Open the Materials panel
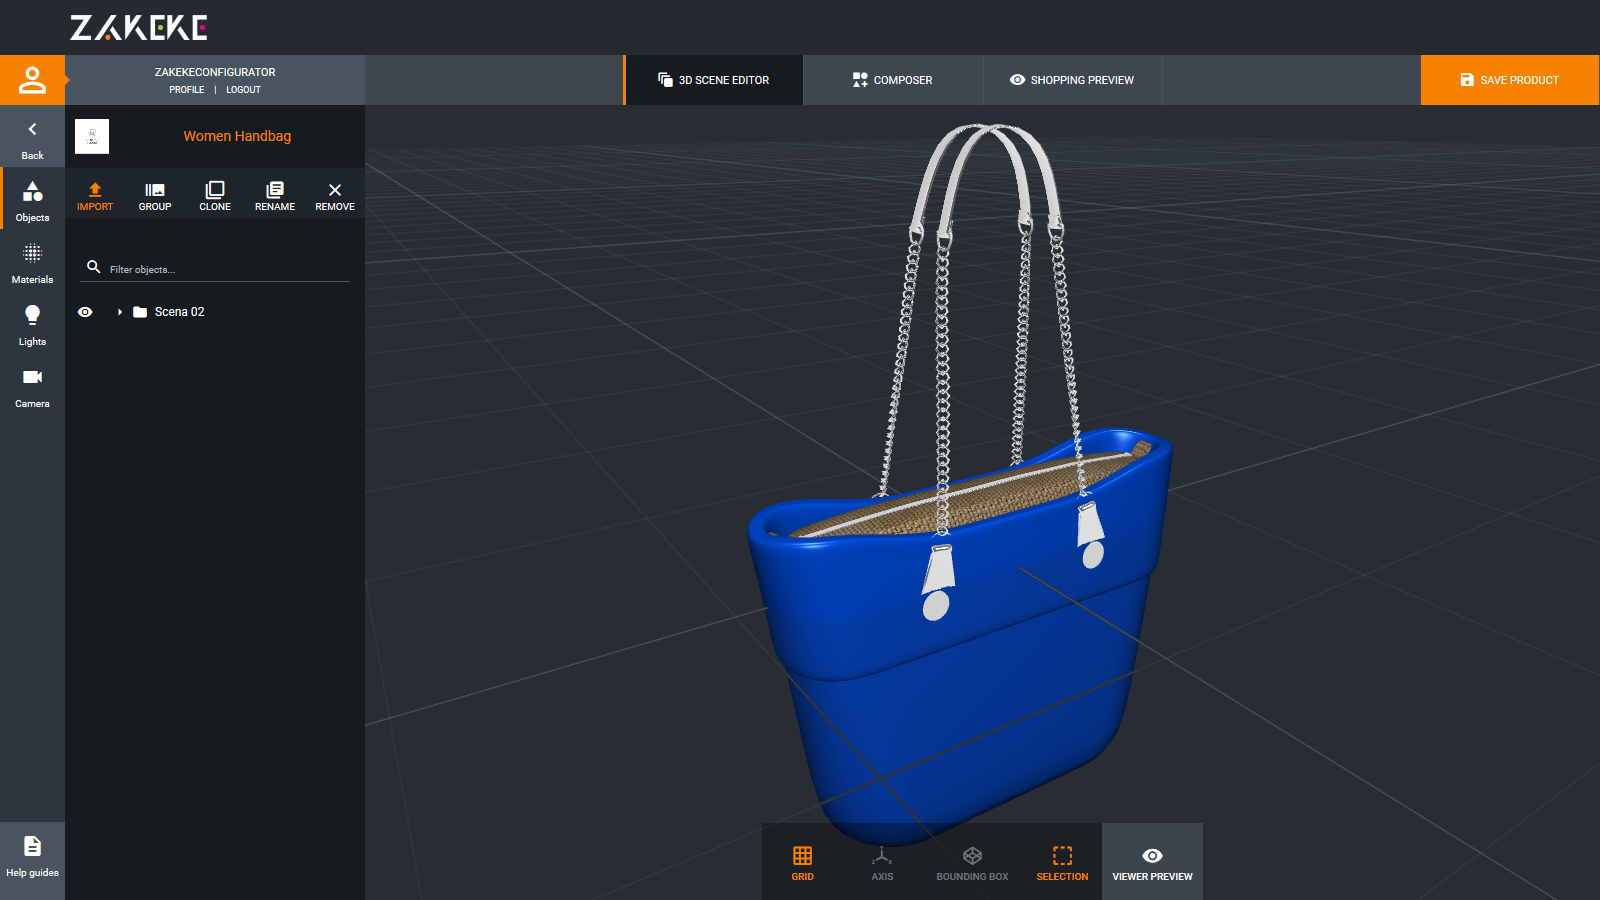This screenshot has height=900, width=1600. 32,263
